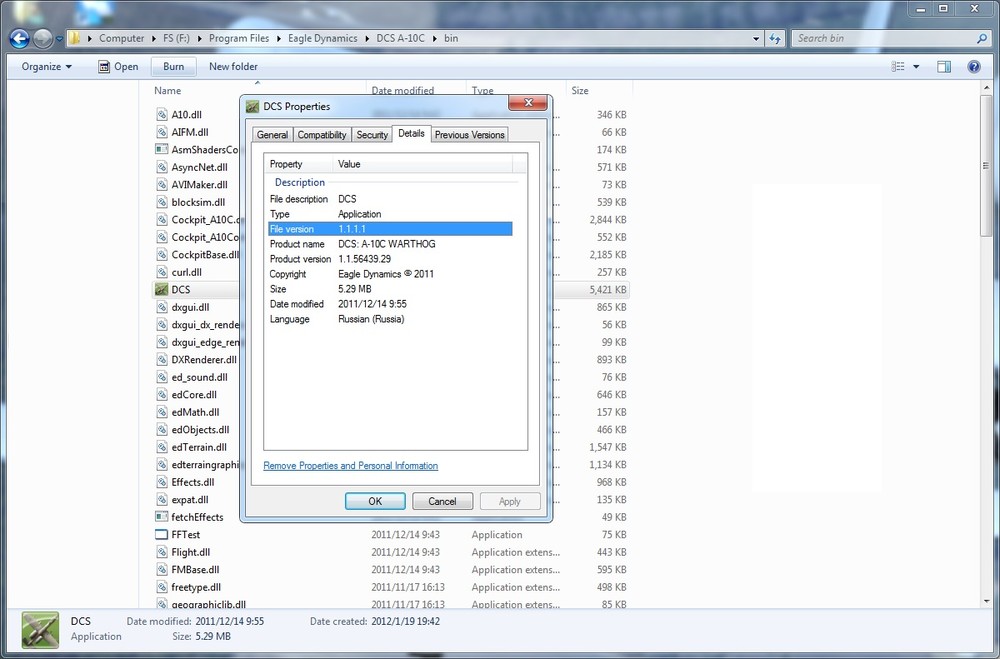Expand the address bar history dropdown
This screenshot has height=659, width=1000.
coord(756,38)
